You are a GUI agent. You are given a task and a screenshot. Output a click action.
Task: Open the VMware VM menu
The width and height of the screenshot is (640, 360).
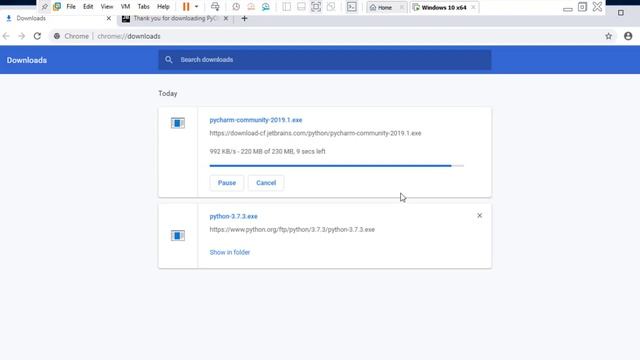click(x=125, y=7)
